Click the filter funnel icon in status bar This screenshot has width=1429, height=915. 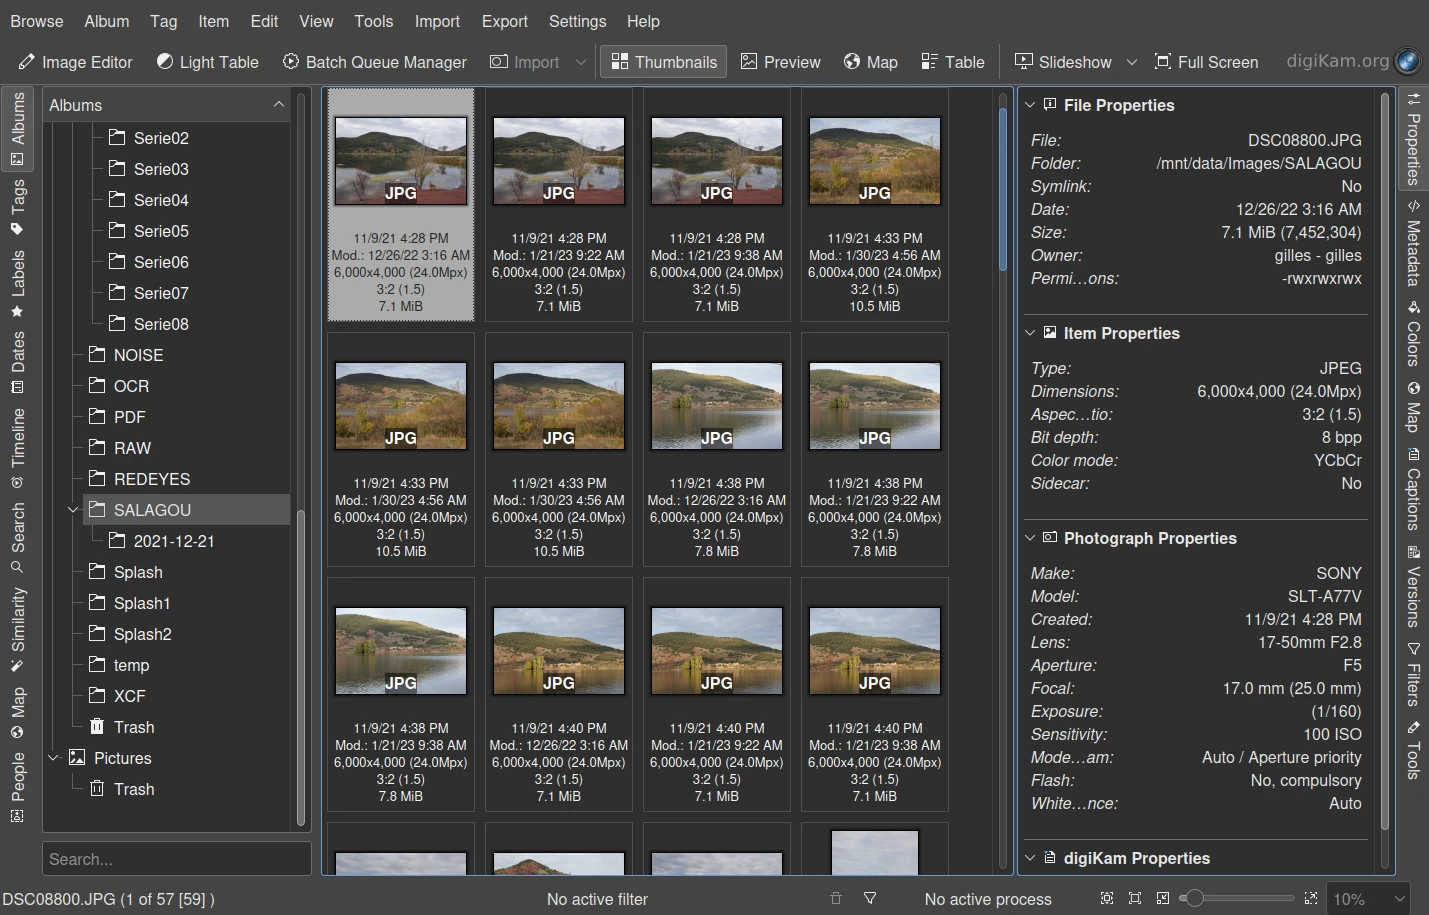[x=870, y=898]
